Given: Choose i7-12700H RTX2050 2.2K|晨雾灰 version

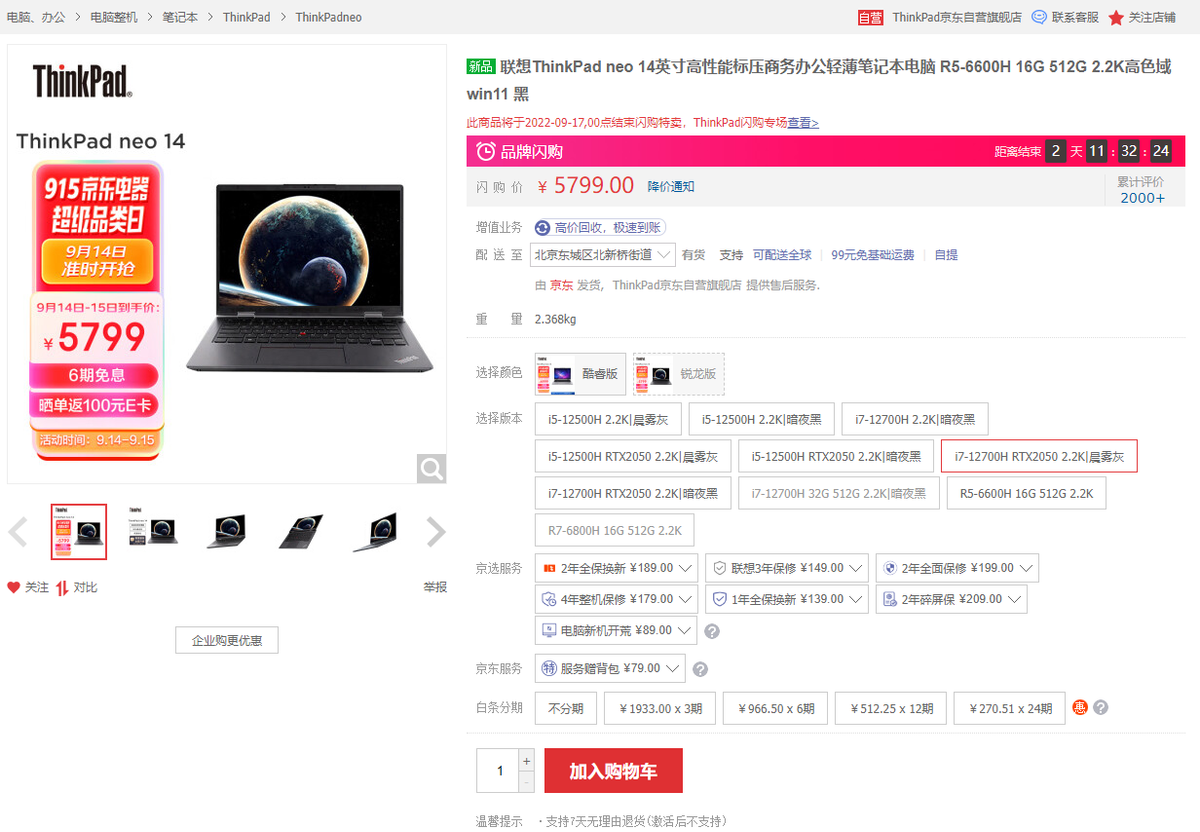Looking at the screenshot, I should 1039,456.
